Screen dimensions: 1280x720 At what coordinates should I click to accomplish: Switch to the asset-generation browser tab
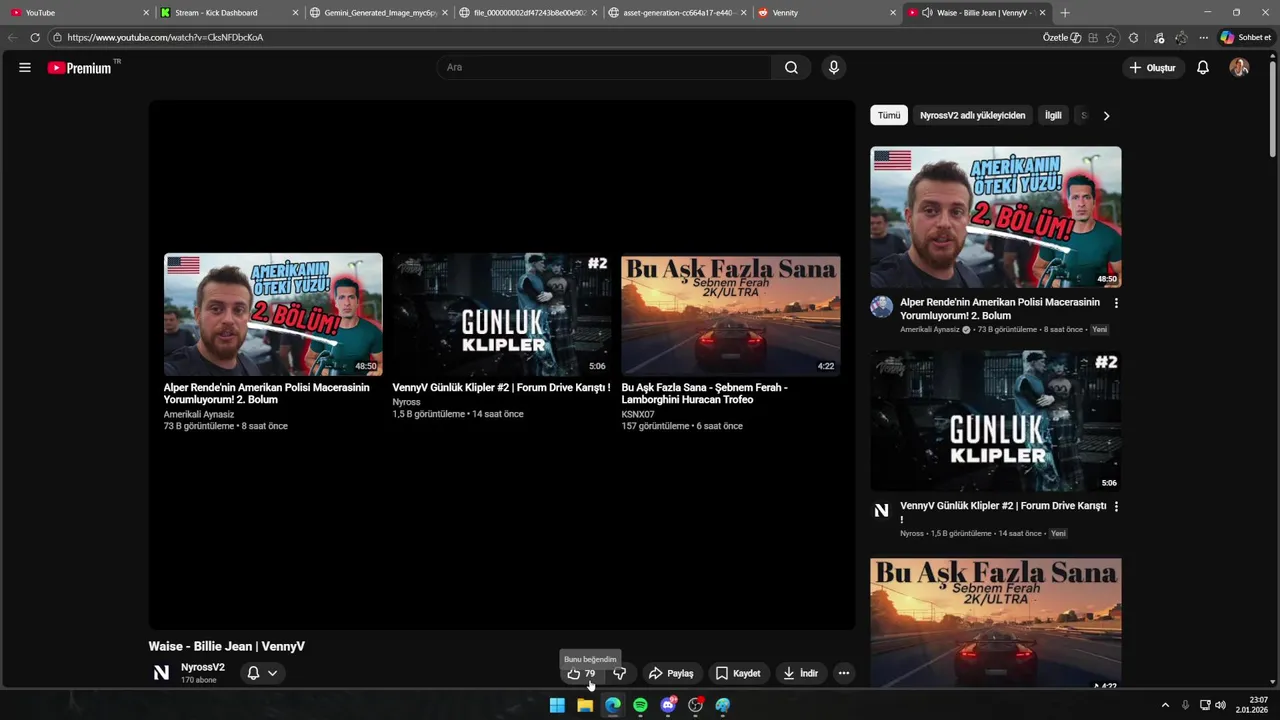pyautogui.click(x=678, y=13)
